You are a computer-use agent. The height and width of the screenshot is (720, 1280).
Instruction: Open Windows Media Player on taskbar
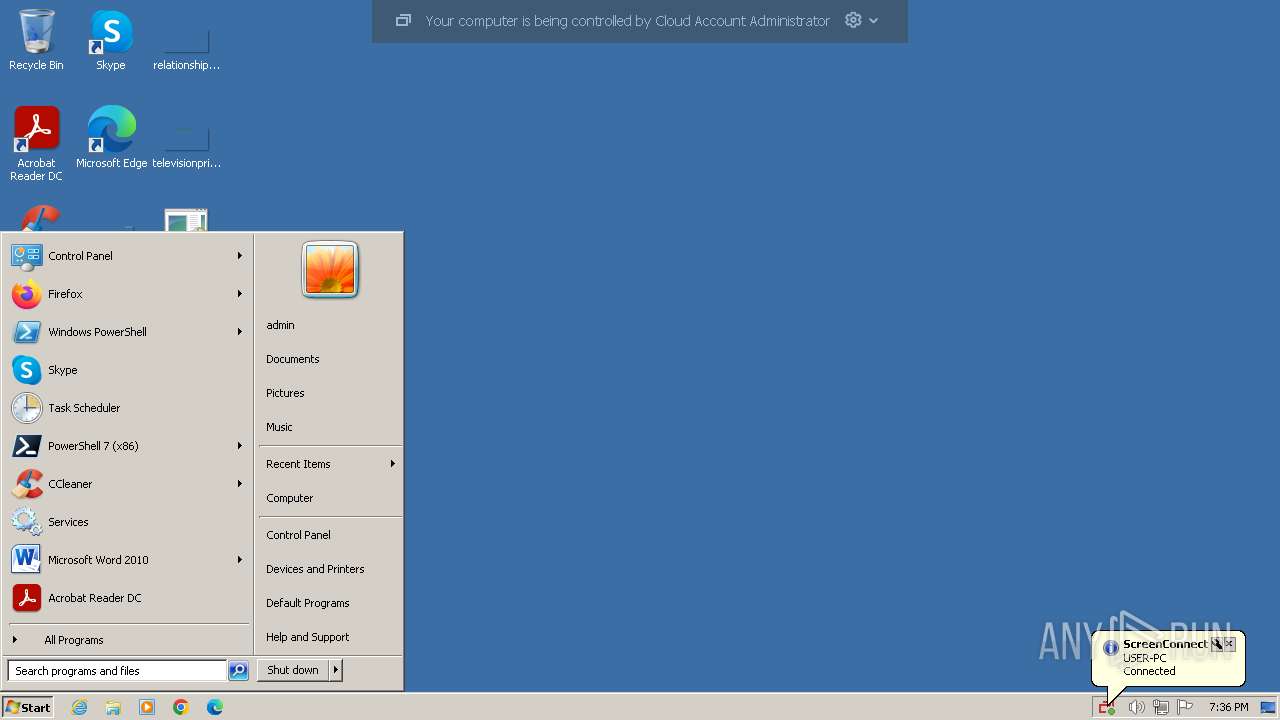[x=147, y=707]
